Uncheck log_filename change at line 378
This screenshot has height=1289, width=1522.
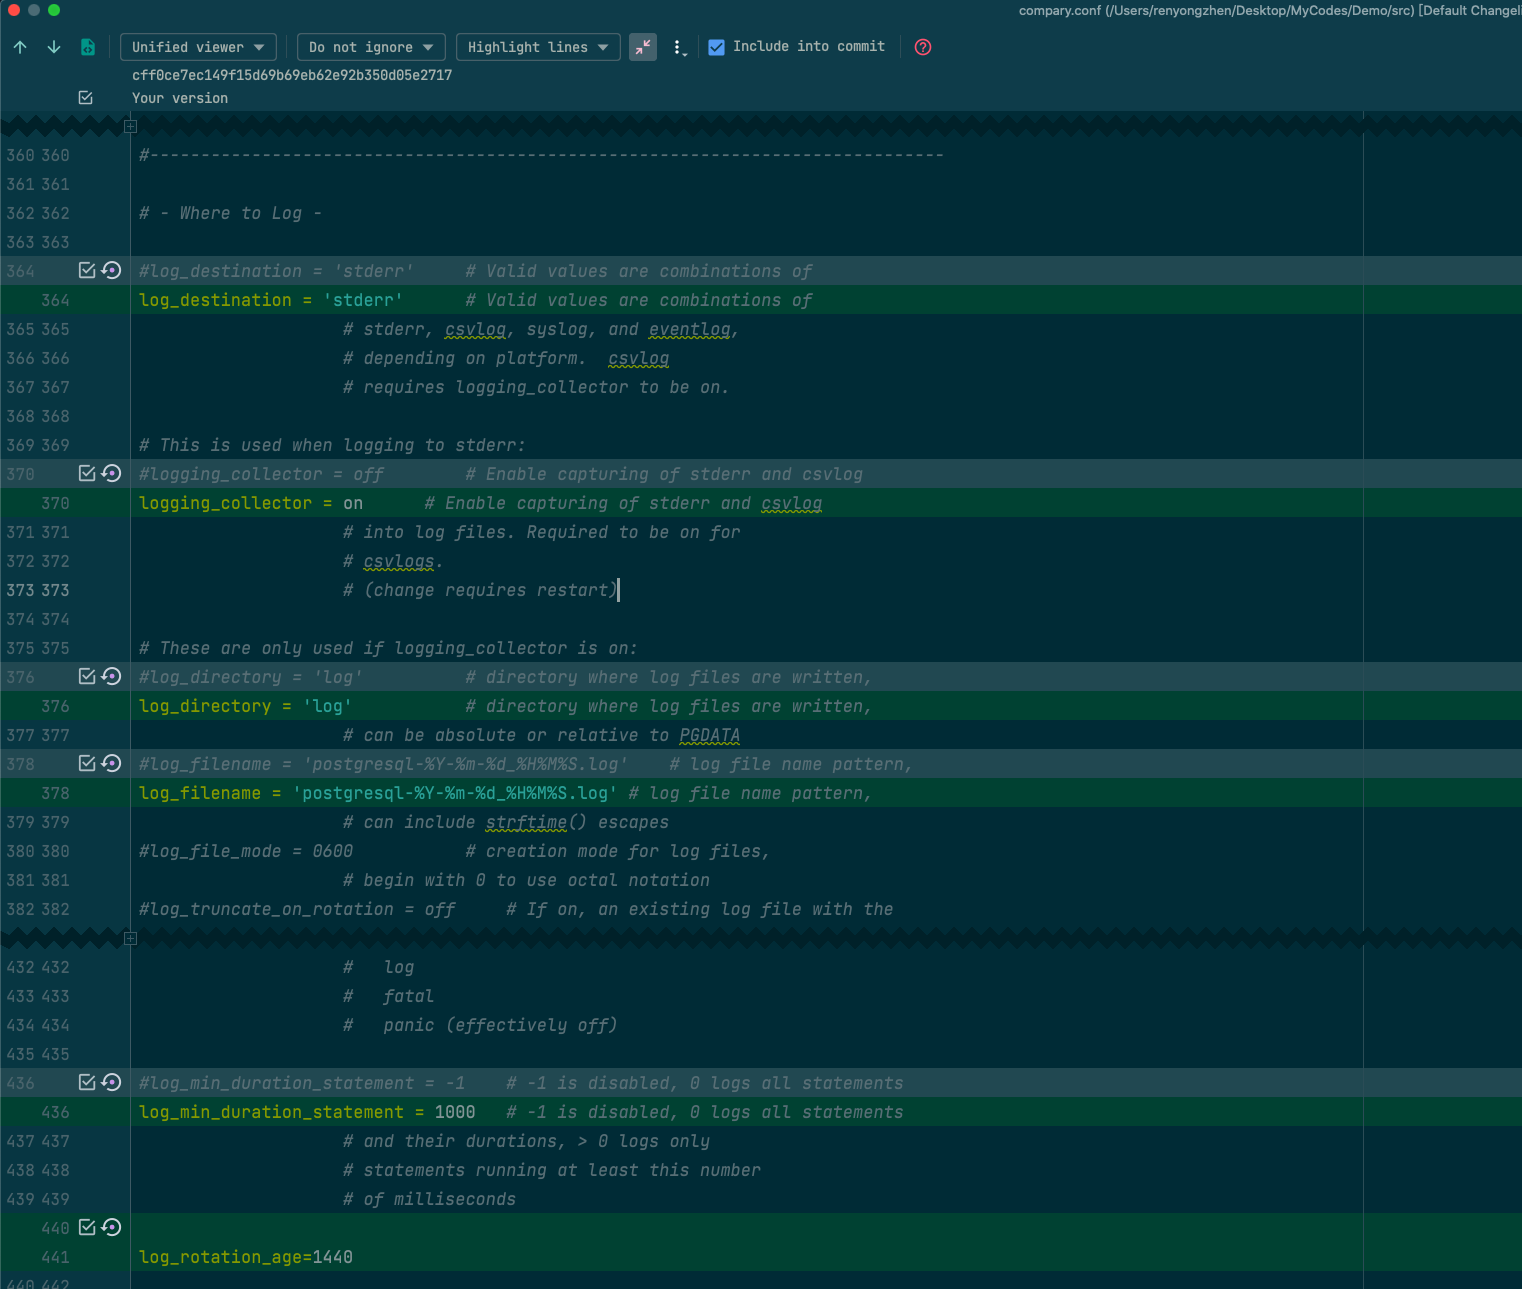(87, 763)
